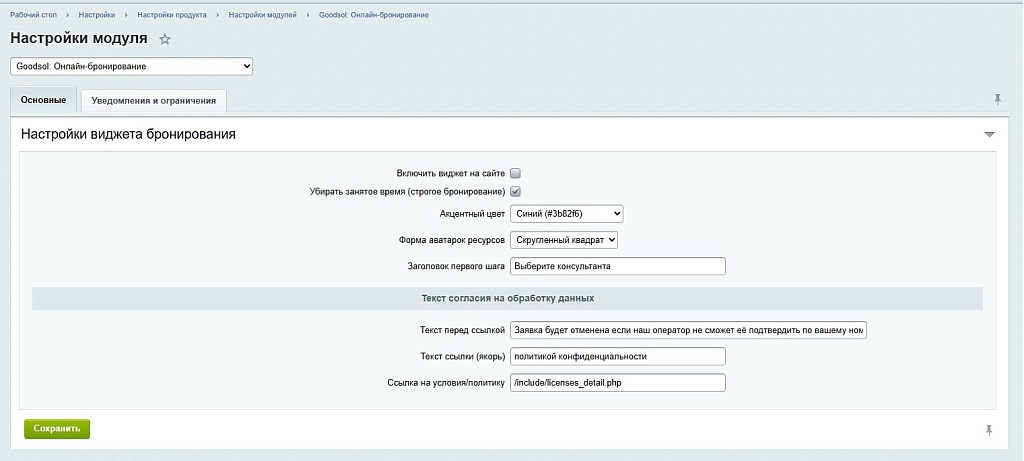Click the Акцентный цвет label

coord(473,214)
